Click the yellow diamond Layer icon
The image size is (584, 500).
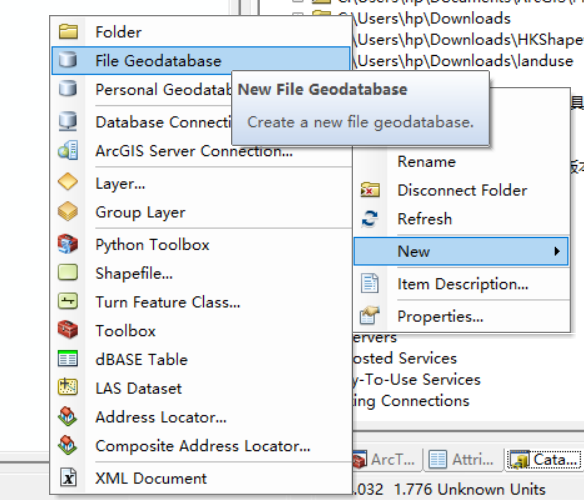tap(68, 182)
